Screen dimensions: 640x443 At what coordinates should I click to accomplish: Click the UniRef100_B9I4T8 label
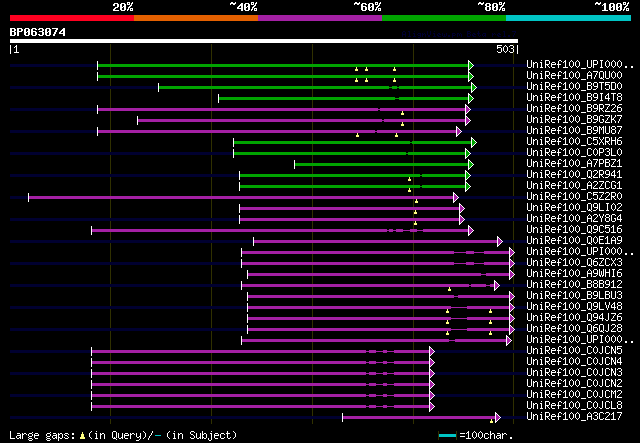pos(574,97)
